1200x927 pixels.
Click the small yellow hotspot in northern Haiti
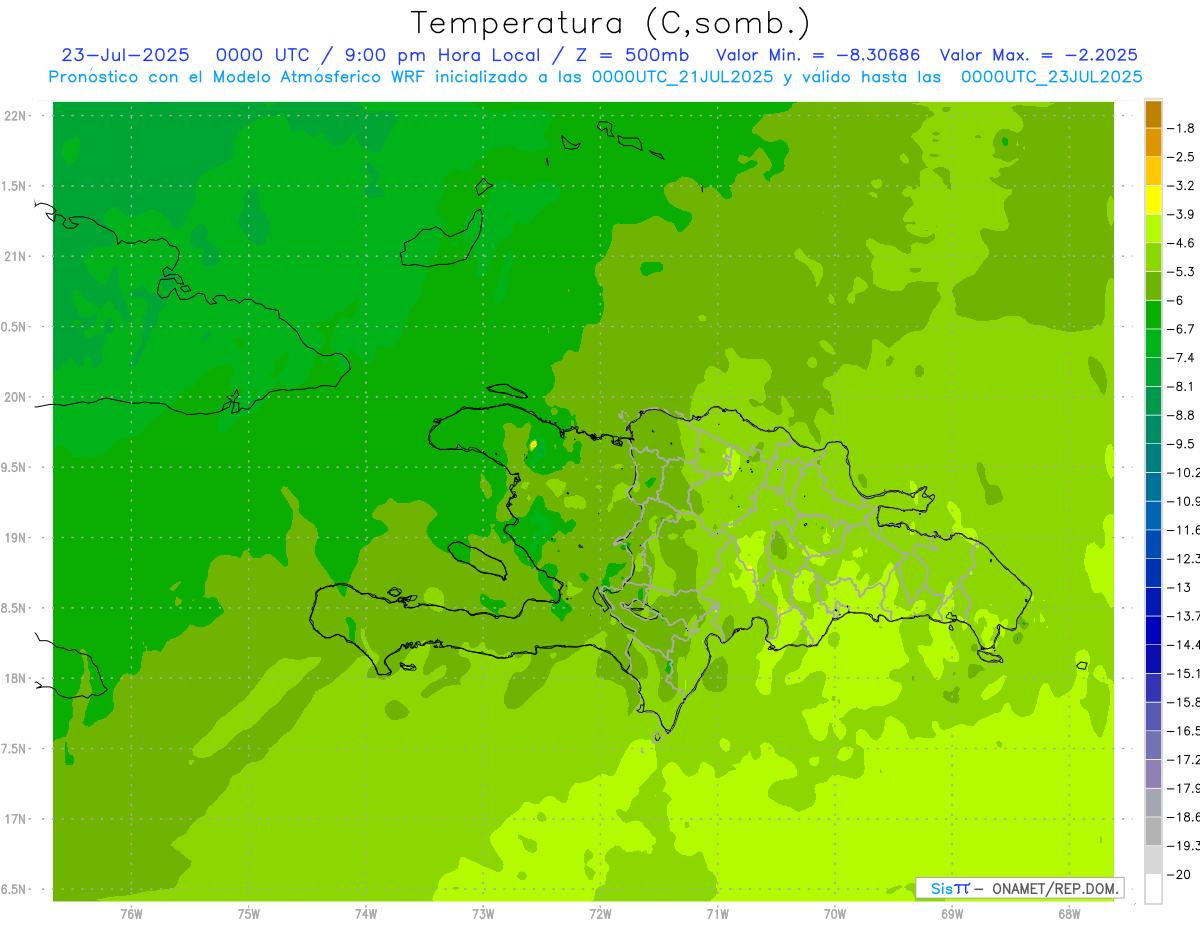pyautogui.click(x=534, y=445)
